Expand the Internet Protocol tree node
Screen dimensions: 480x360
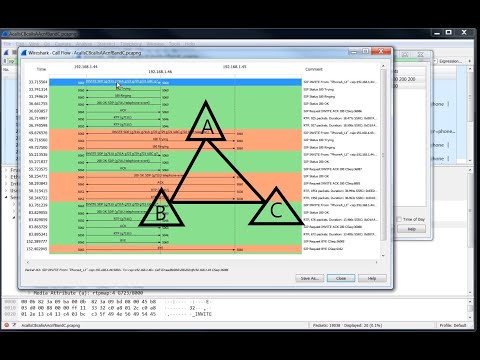[6, 184]
